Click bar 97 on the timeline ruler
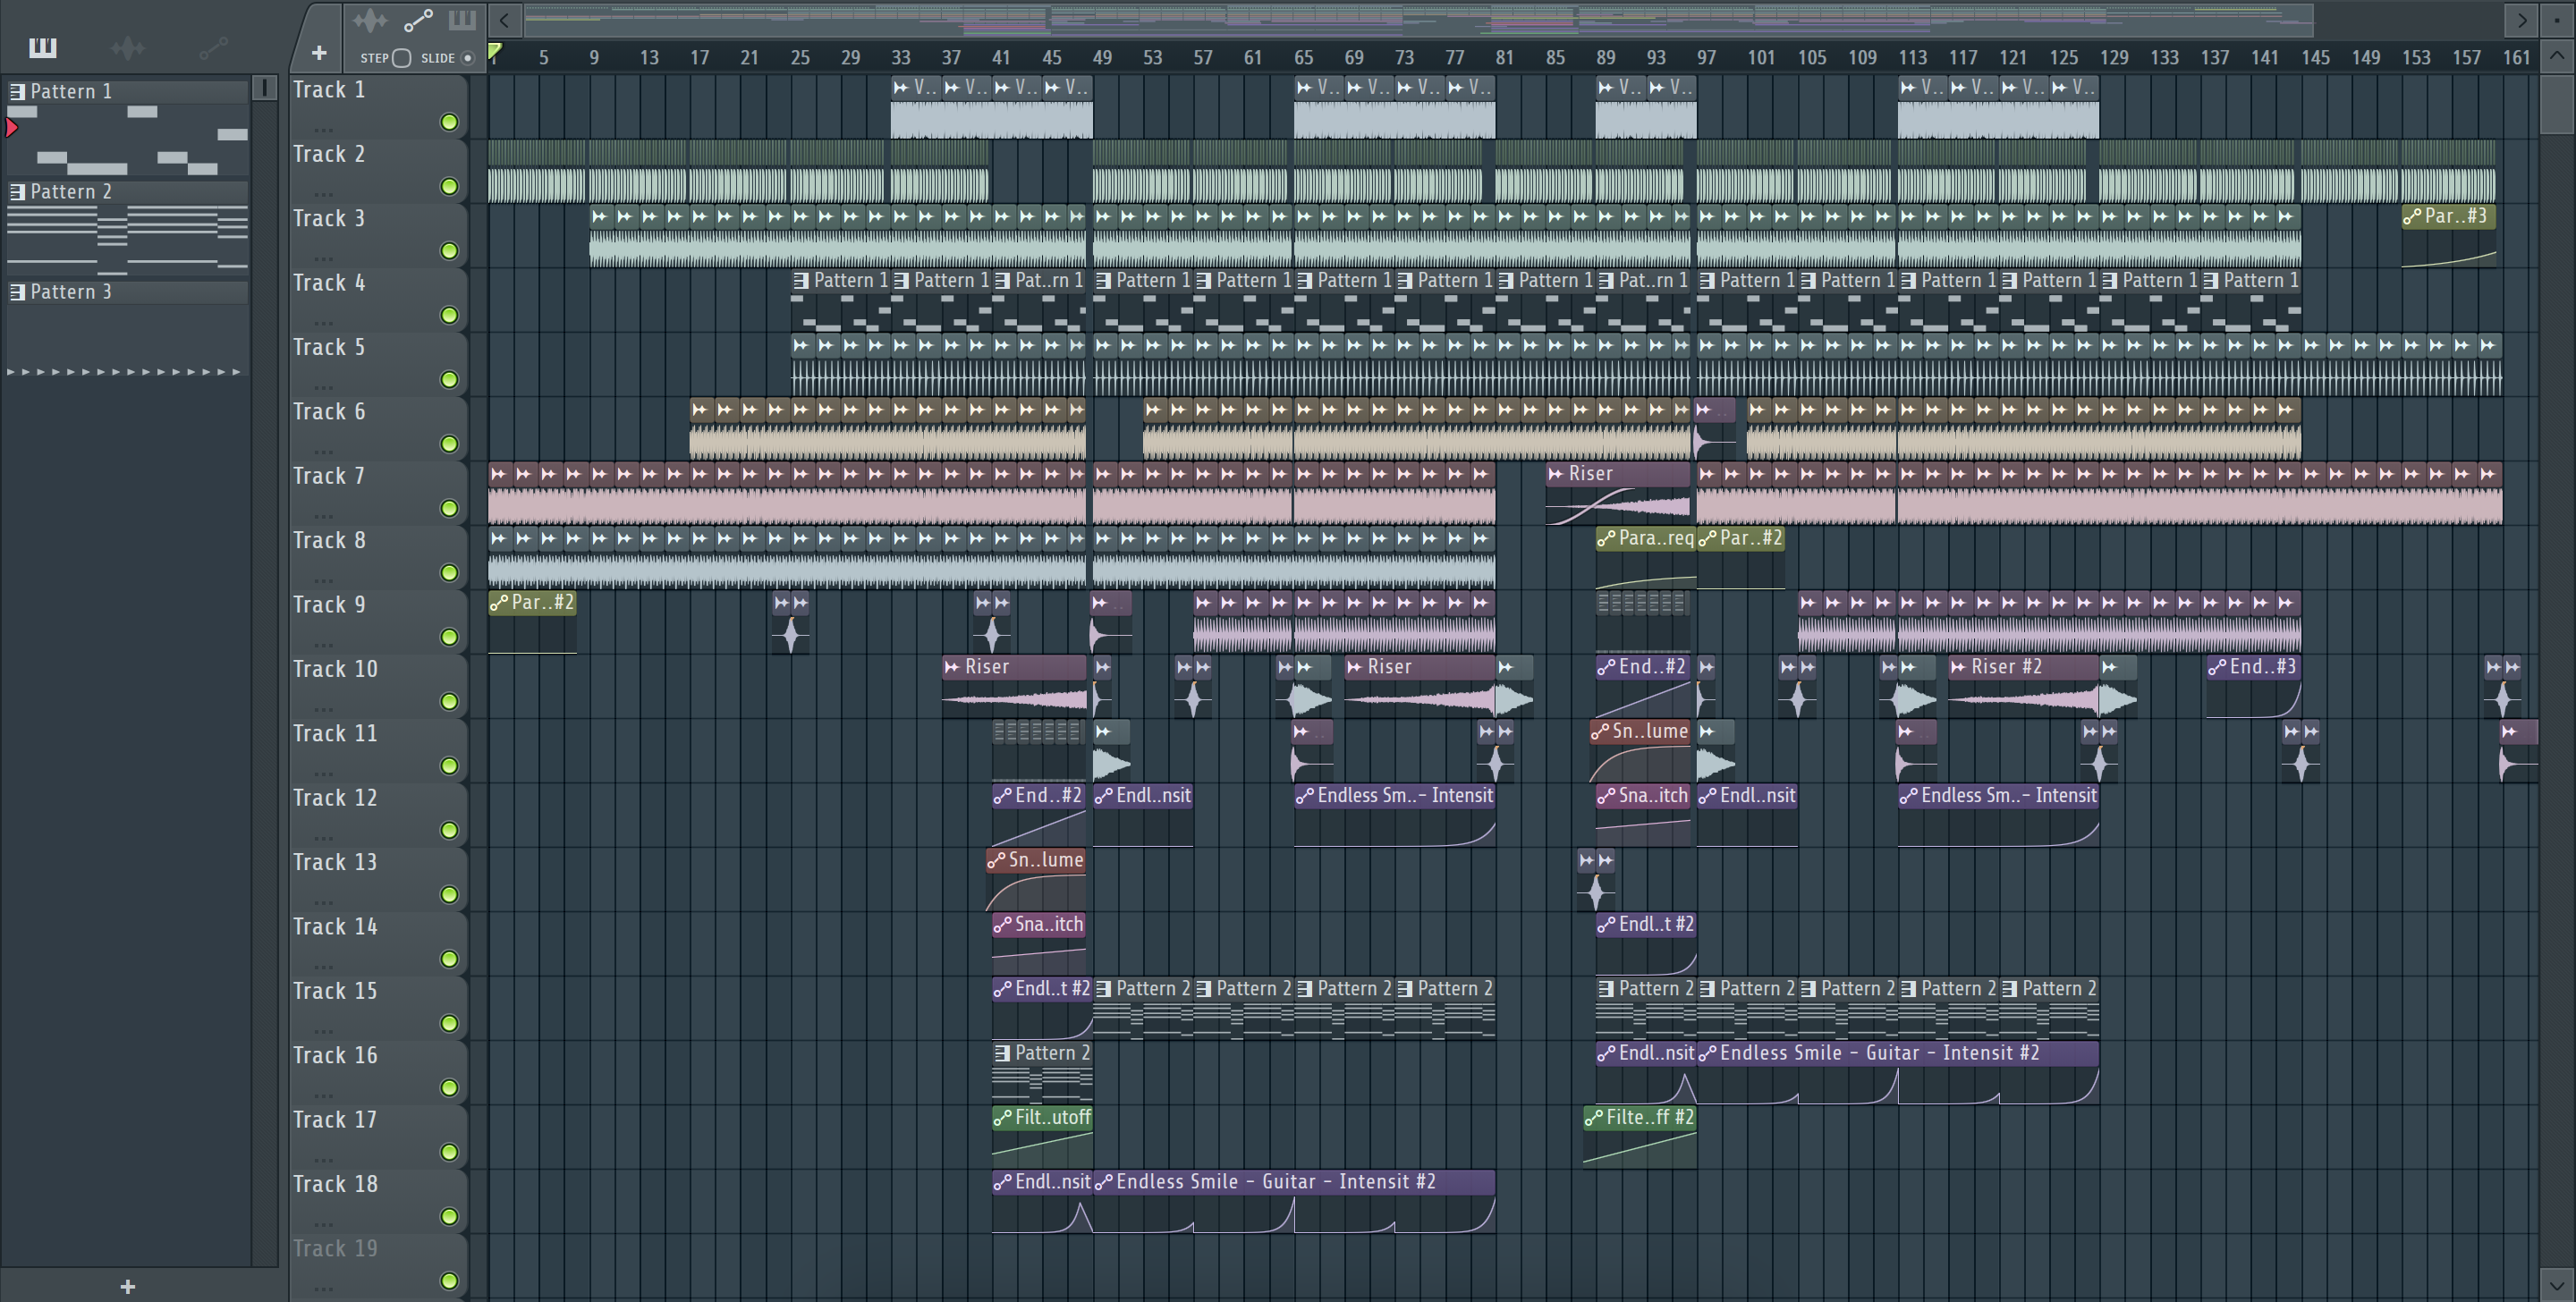The width and height of the screenshot is (2576, 1302). [1706, 57]
